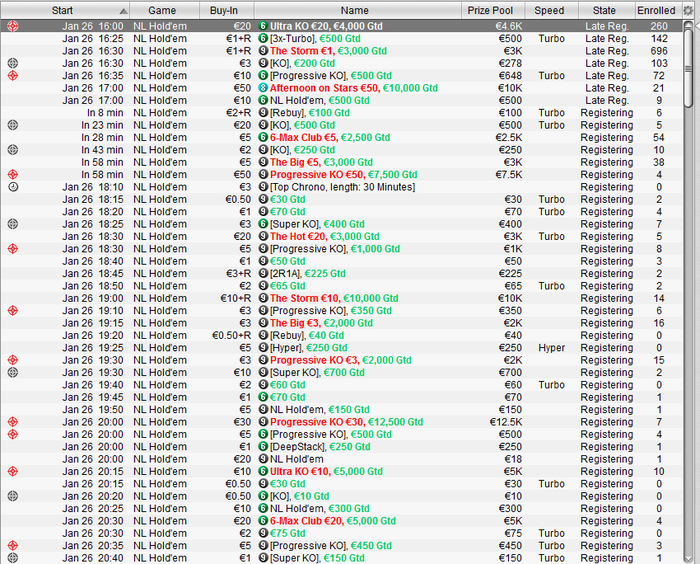Select '6-Max Club €5, €2,500 Gtd' tournament
700x564 pixels.
tap(330, 137)
